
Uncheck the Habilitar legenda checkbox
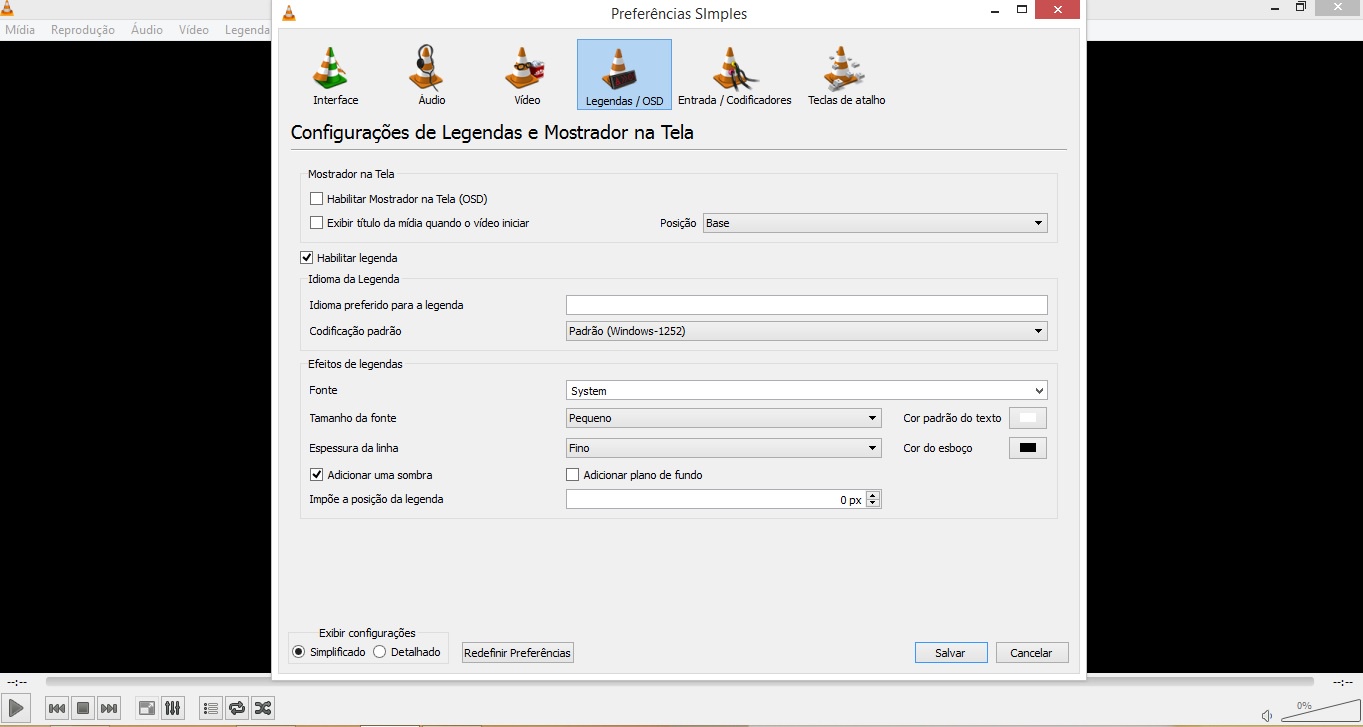click(x=307, y=258)
